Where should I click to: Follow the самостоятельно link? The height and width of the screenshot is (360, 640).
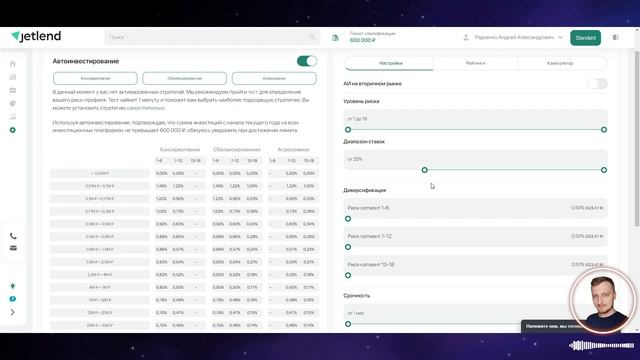(146, 108)
